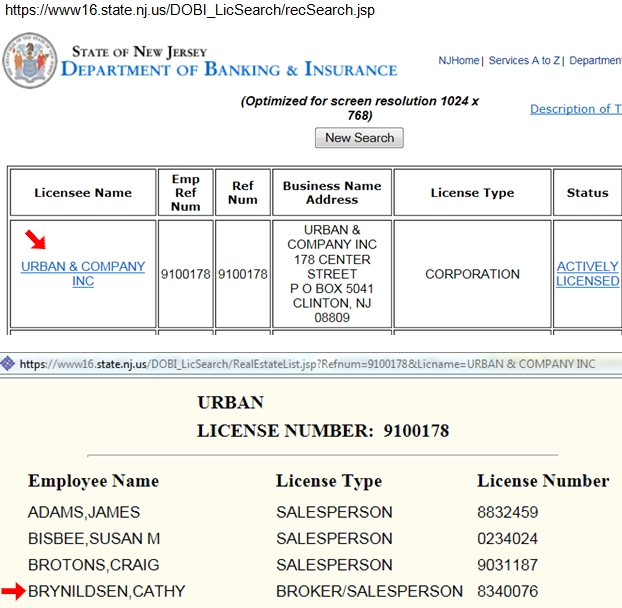The image size is (622, 608).
Task: Click the Departments link in header
Action: 595,60
